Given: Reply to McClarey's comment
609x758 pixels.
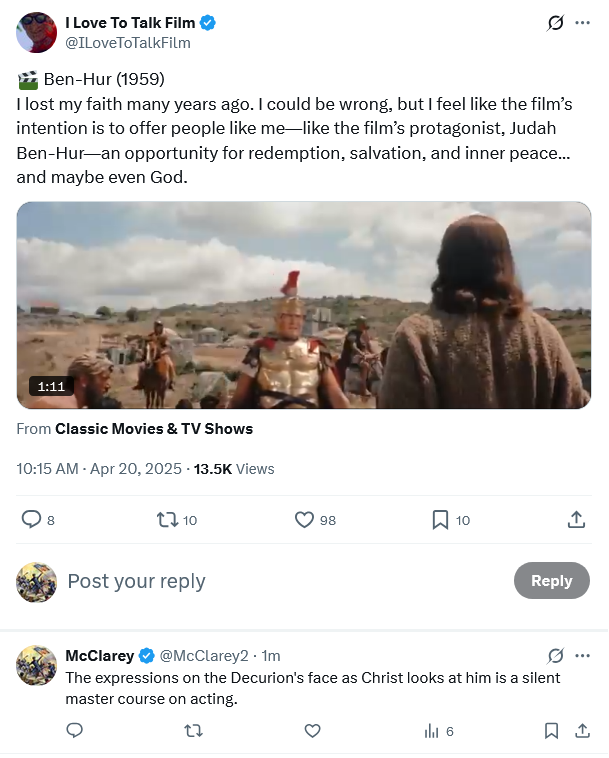Looking at the screenshot, I should (x=74, y=731).
